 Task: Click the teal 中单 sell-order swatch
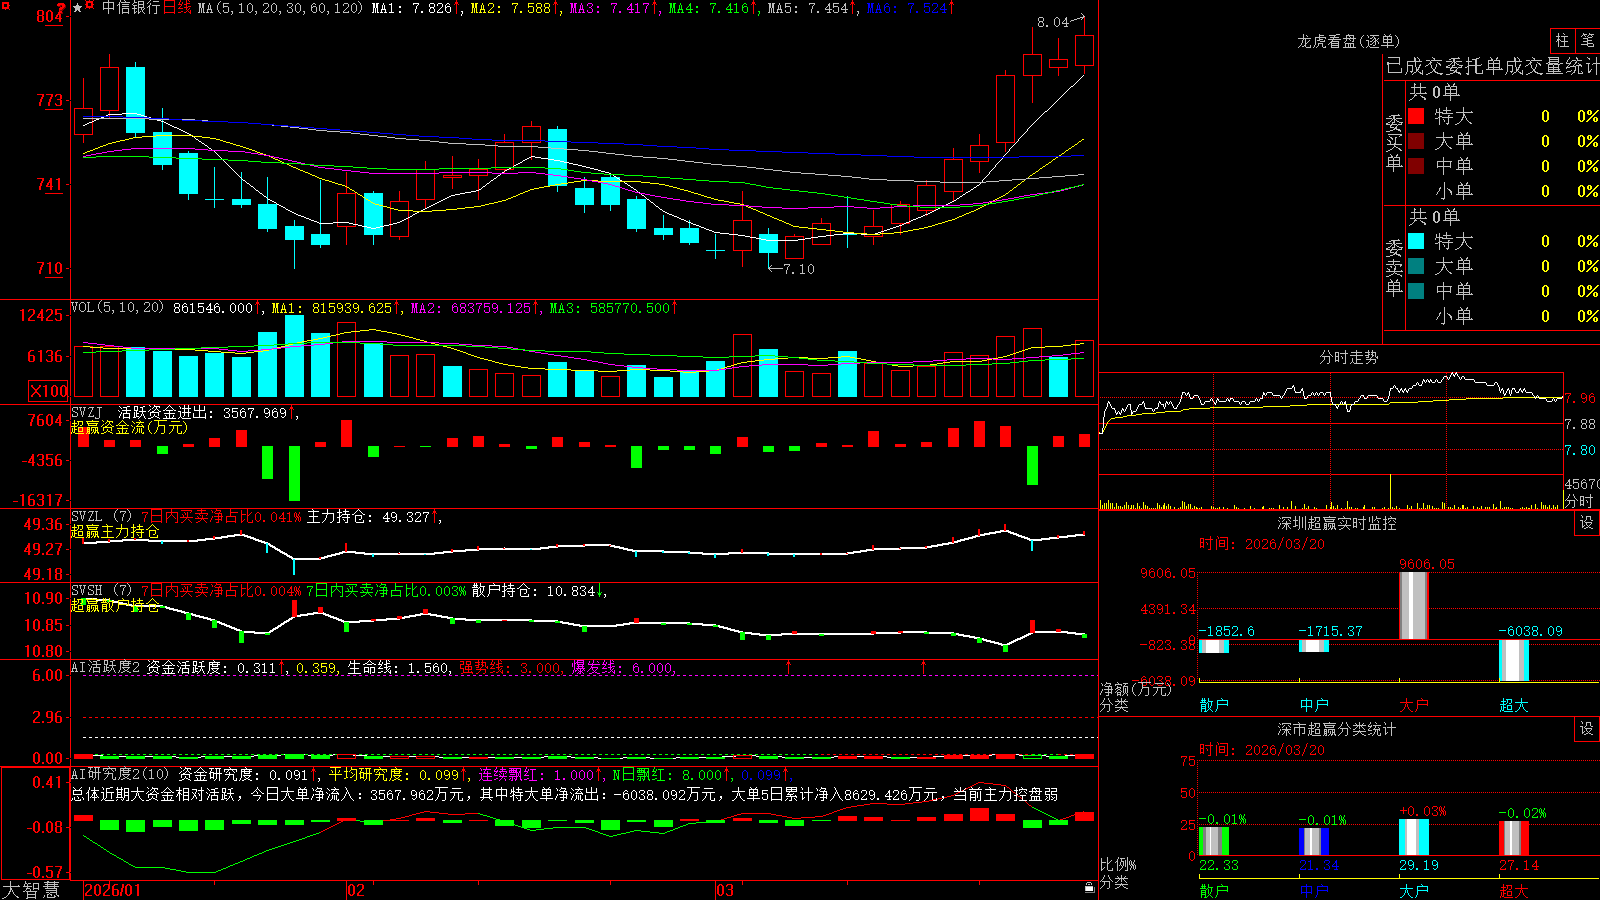pos(1416,291)
